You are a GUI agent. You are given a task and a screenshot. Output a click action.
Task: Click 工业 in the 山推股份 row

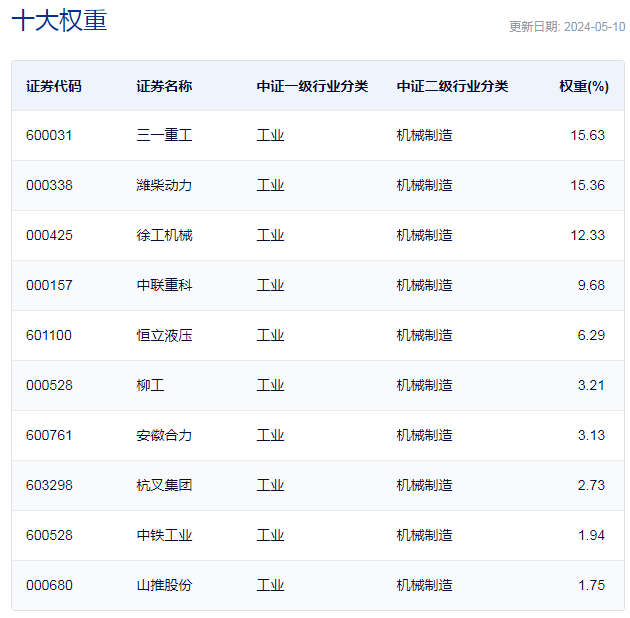point(270,585)
